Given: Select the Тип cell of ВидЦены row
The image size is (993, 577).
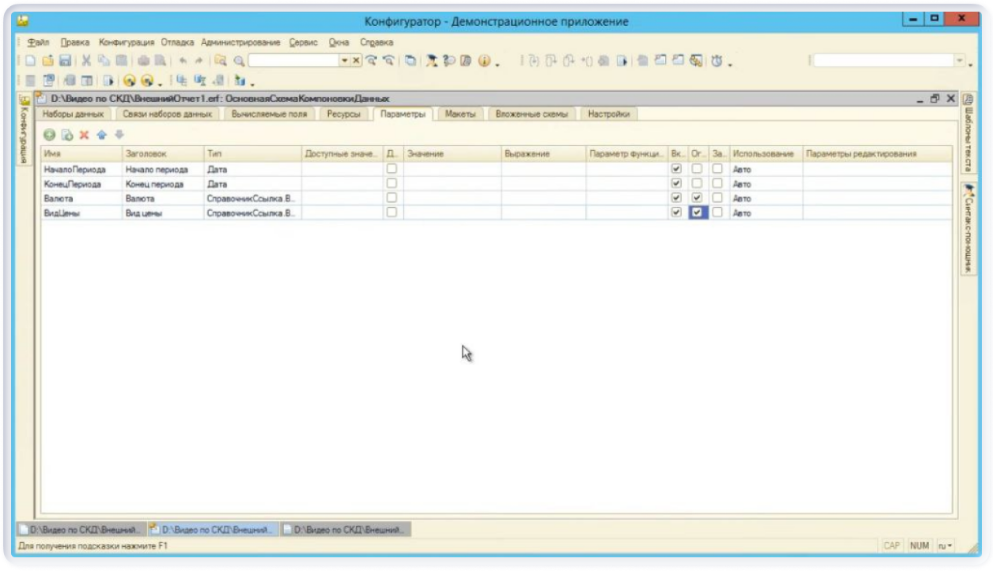Looking at the screenshot, I should (250, 213).
